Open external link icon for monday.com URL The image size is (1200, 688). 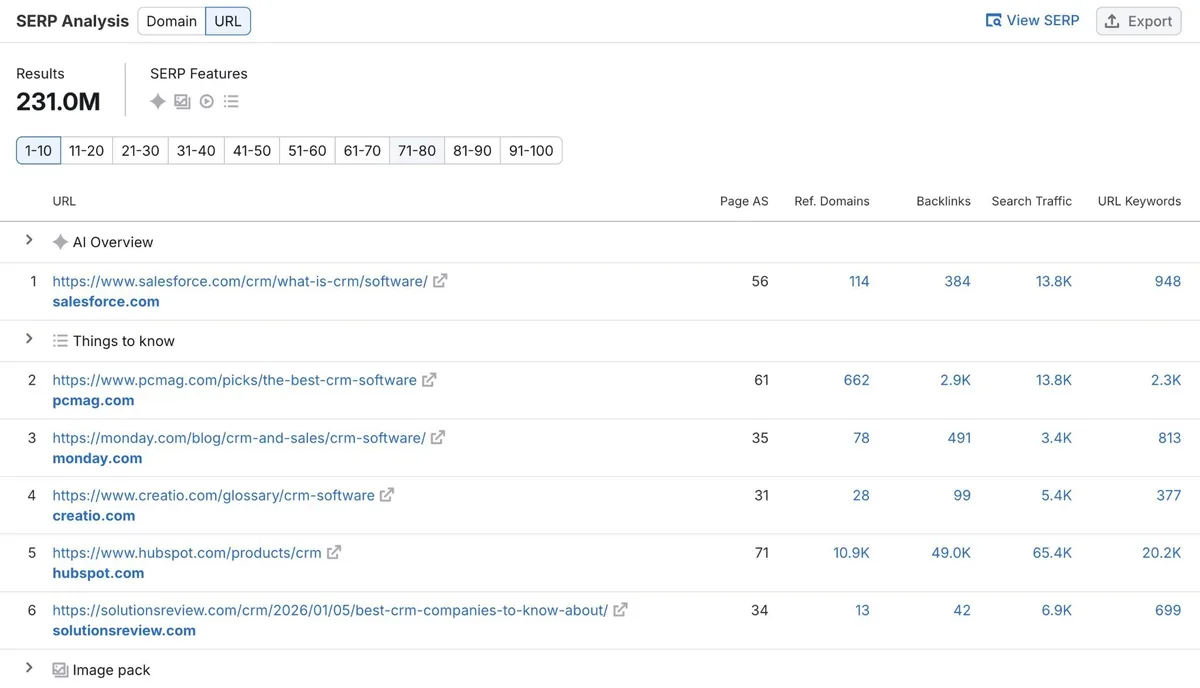click(x=438, y=437)
